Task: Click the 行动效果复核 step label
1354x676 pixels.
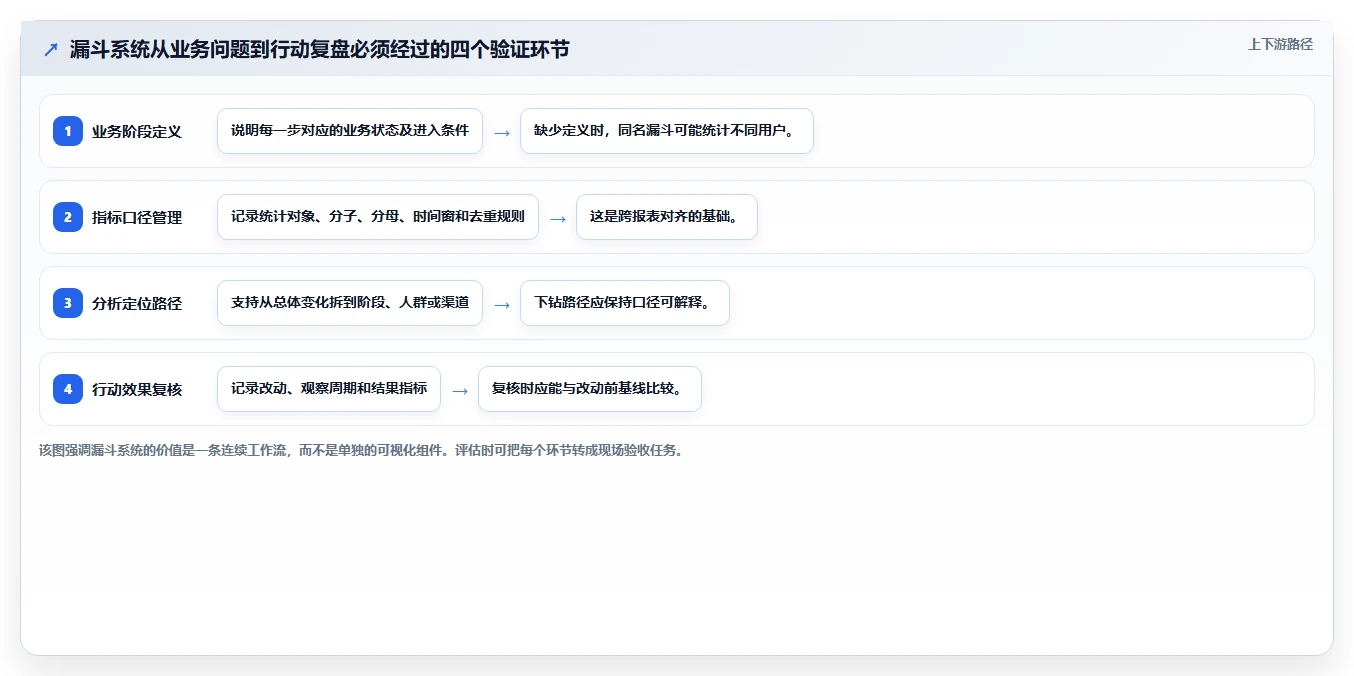Action: [x=137, y=389]
